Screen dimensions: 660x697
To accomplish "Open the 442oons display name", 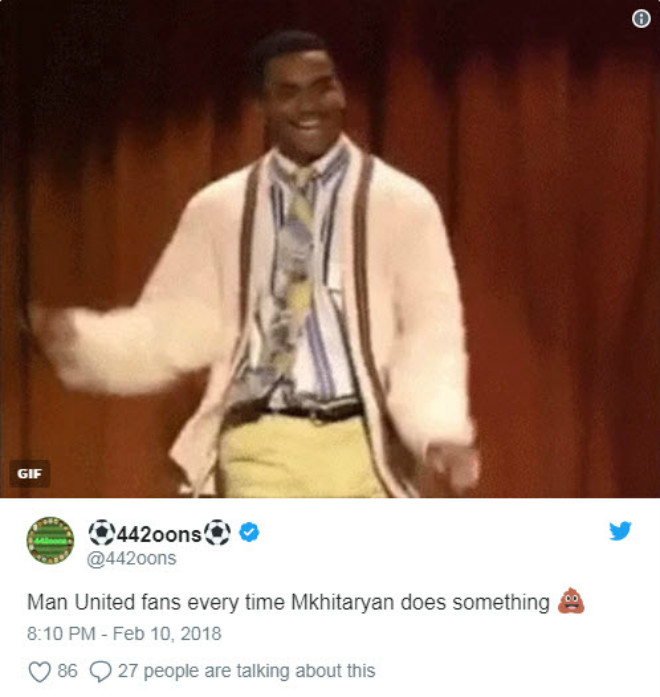I will [160, 533].
